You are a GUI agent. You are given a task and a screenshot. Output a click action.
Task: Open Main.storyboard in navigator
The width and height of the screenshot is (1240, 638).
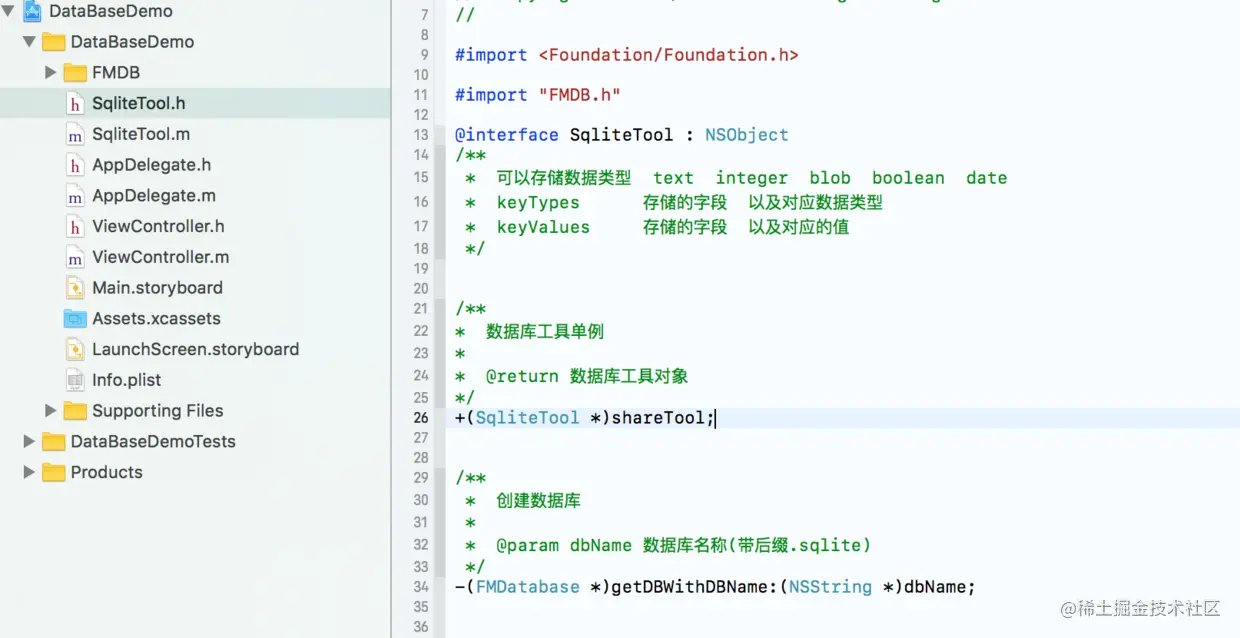158,288
